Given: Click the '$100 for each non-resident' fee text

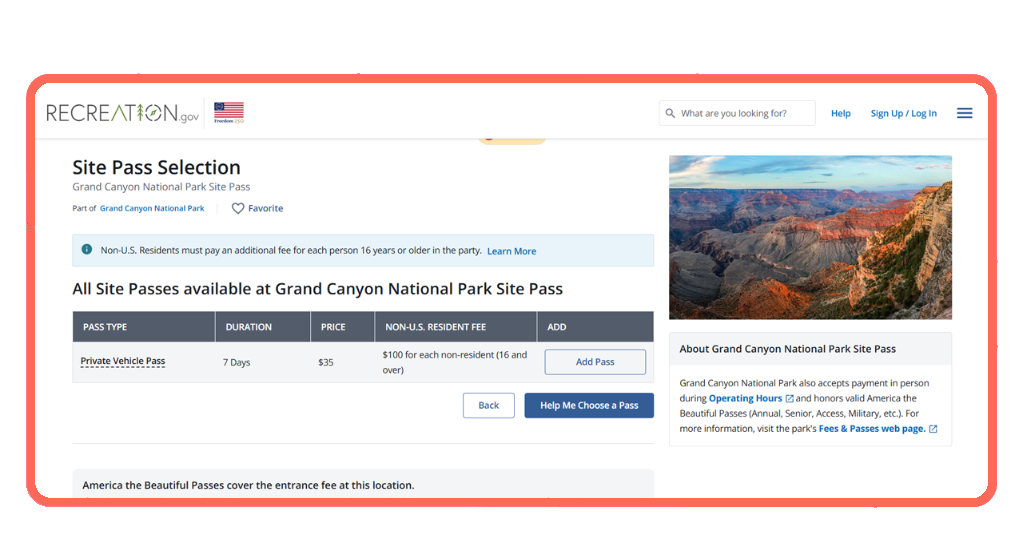Looking at the screenshot, I should click(x=455, y=362).
